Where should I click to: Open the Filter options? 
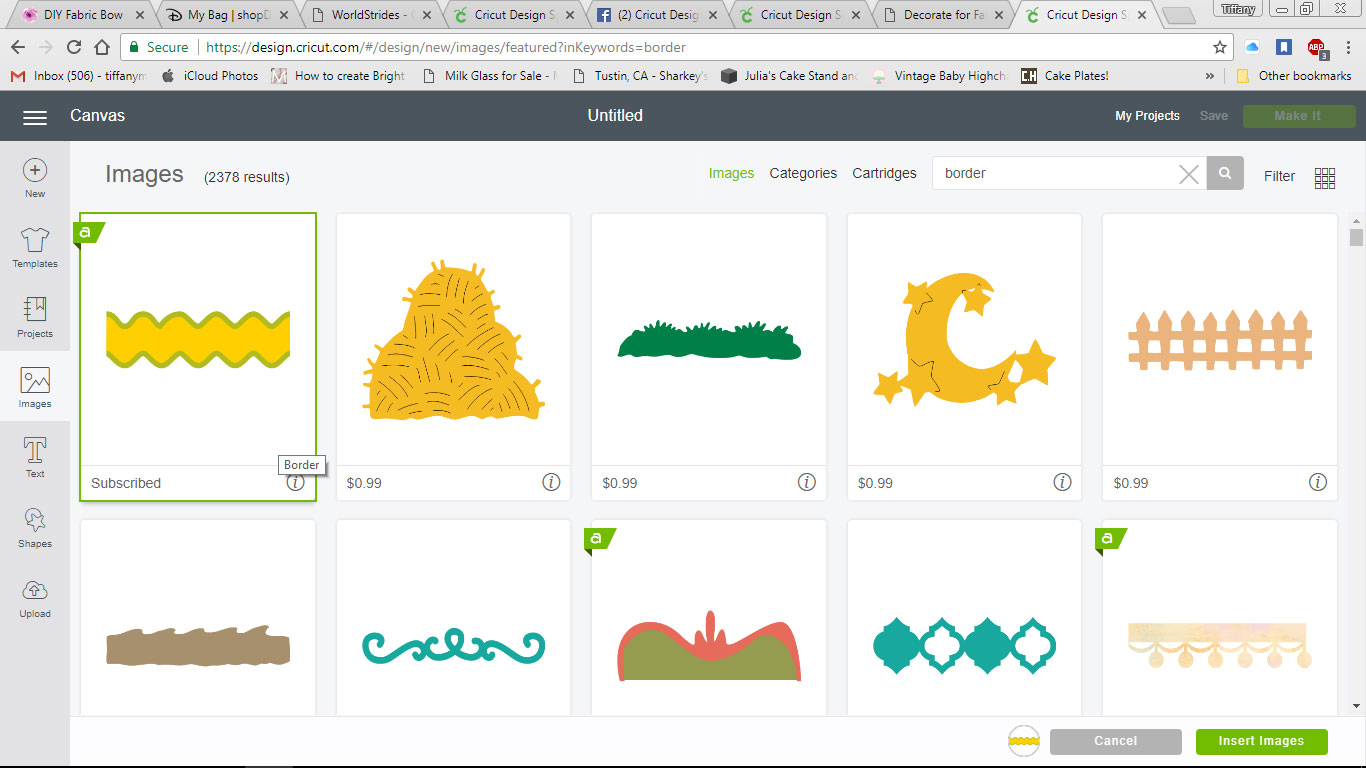(1279, 176)
